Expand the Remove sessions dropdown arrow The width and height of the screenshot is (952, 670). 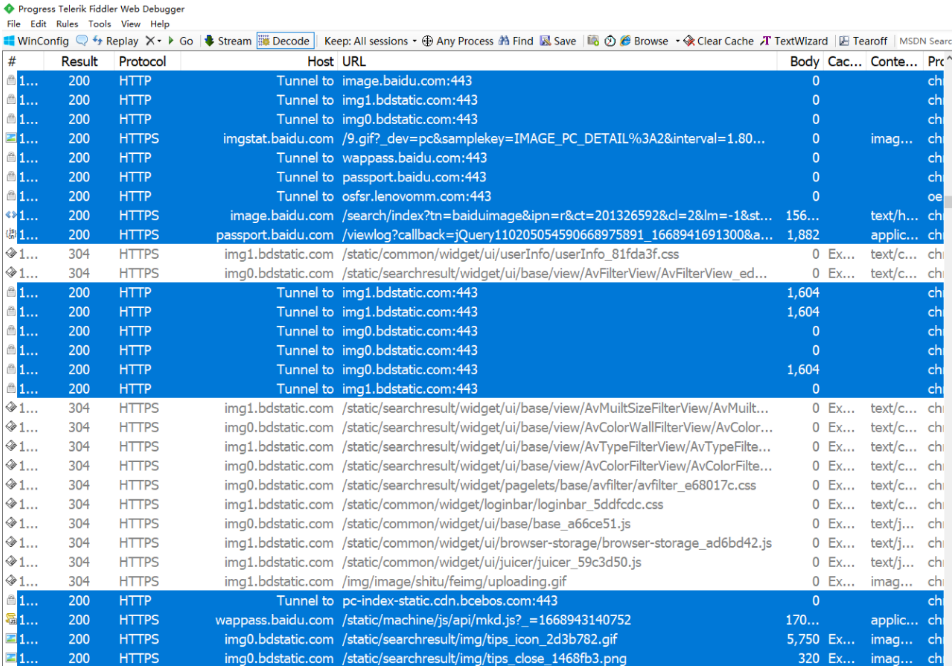[160, 41]
